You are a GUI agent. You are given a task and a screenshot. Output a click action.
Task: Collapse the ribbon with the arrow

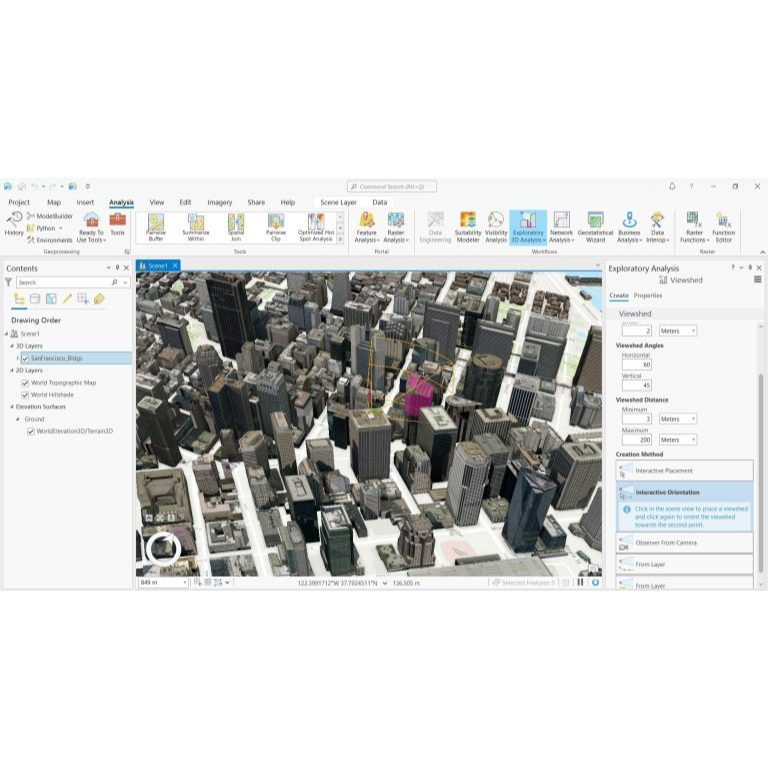click(x=762, y=252)
